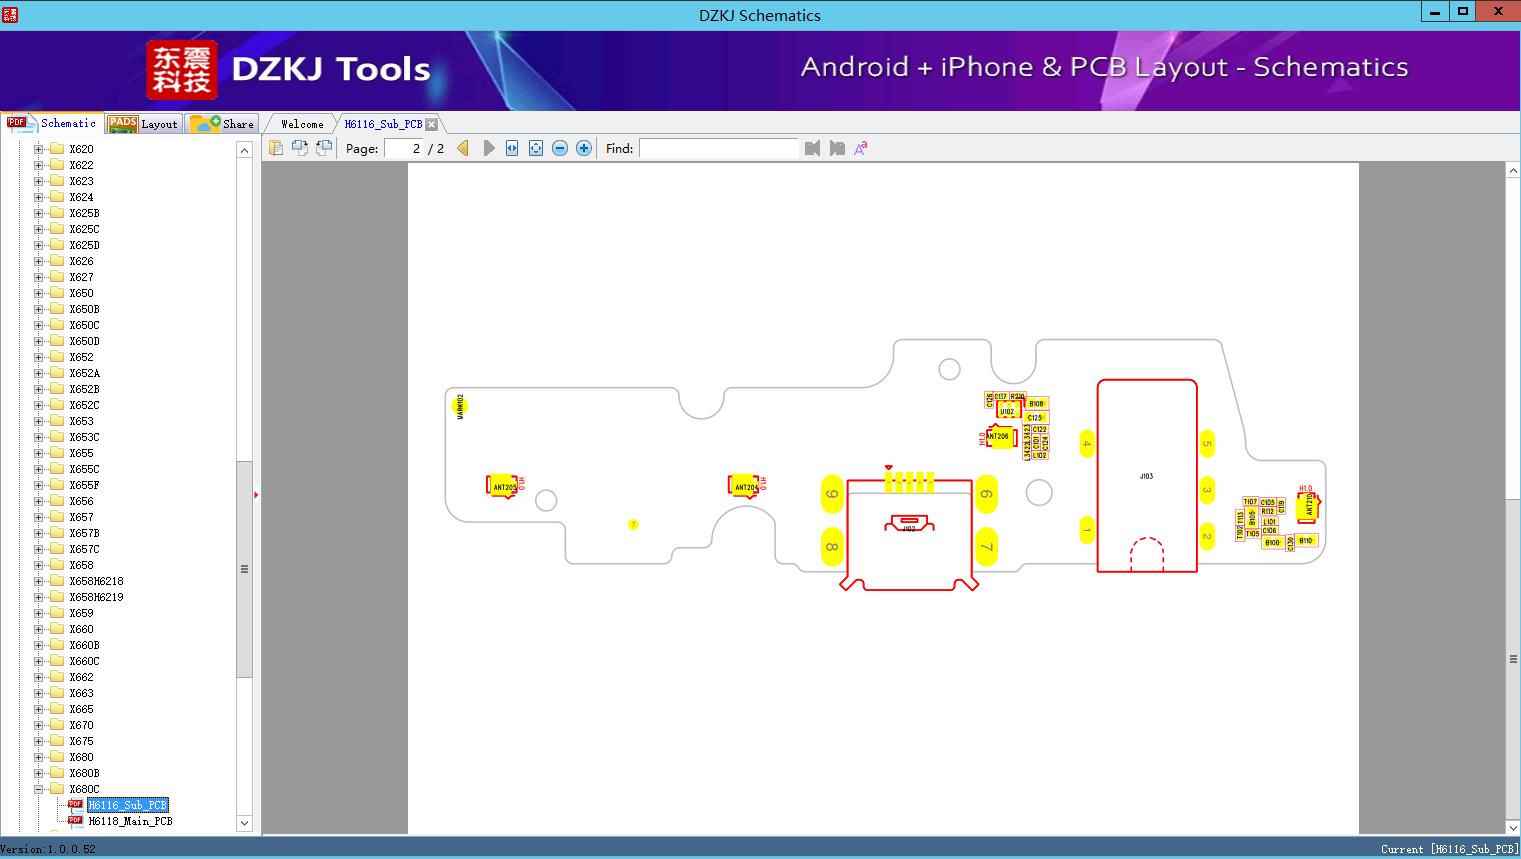Switch to the Layout tab

(143, 123)
